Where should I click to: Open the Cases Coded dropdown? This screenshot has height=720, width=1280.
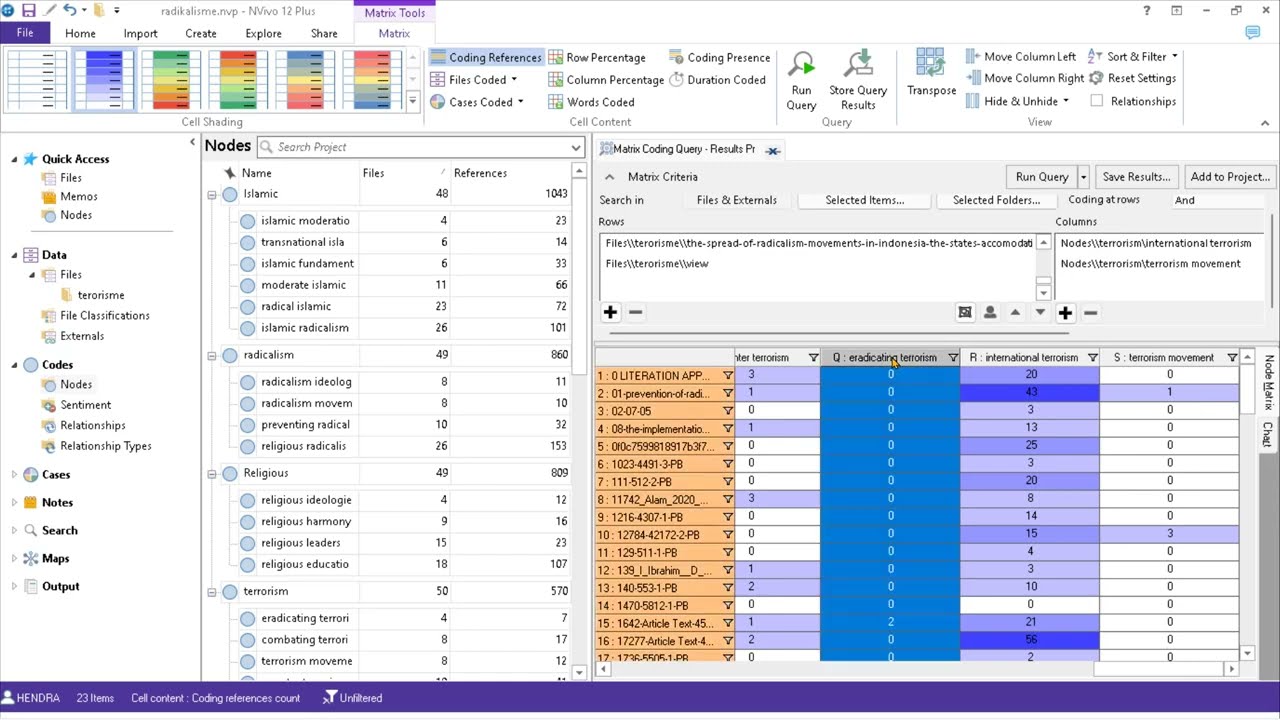[x=477, y=102]
